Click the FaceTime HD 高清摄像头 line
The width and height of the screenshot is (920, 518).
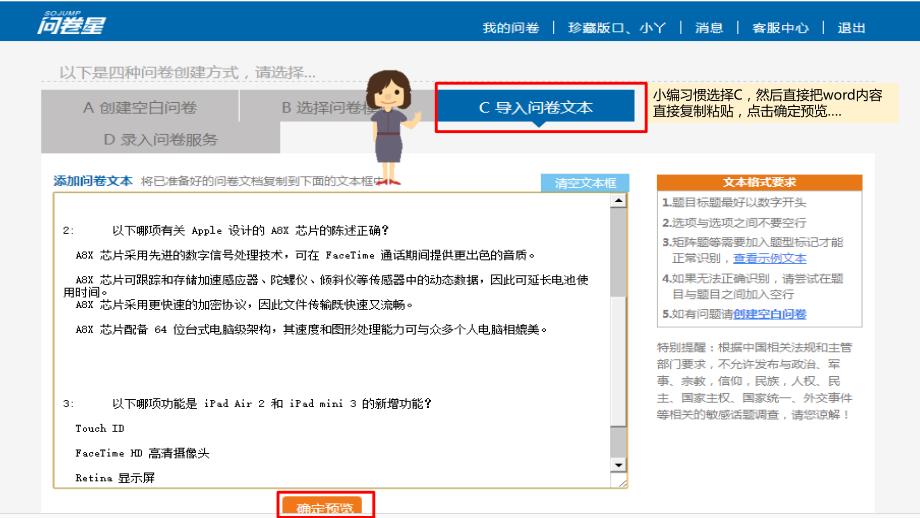pos(142,453)
